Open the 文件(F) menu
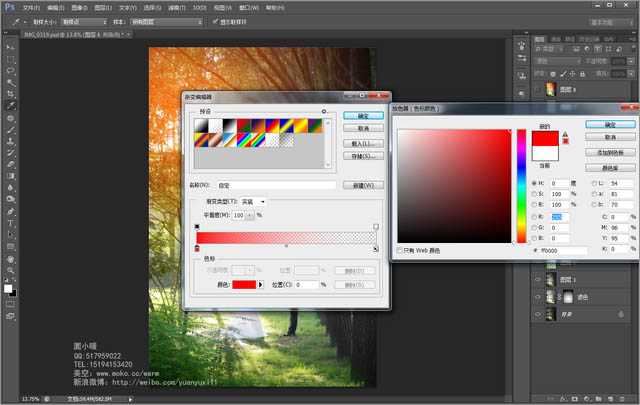 pos(31,6)
